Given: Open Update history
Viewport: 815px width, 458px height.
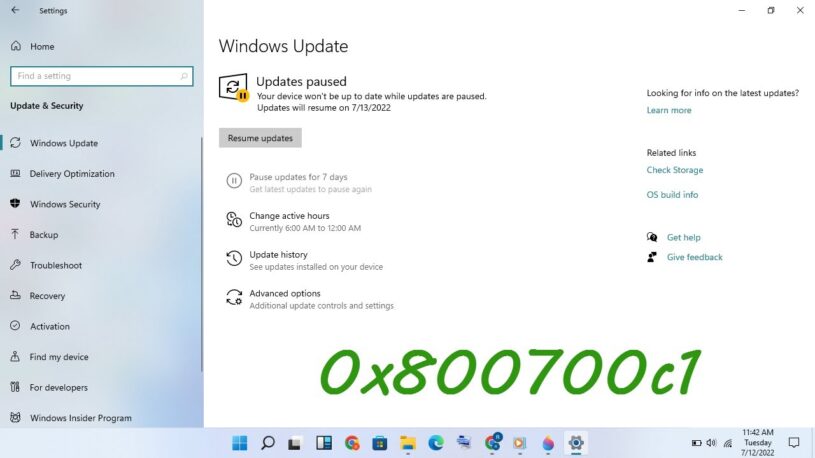Looking at the screenshot, I should point(304,260).
